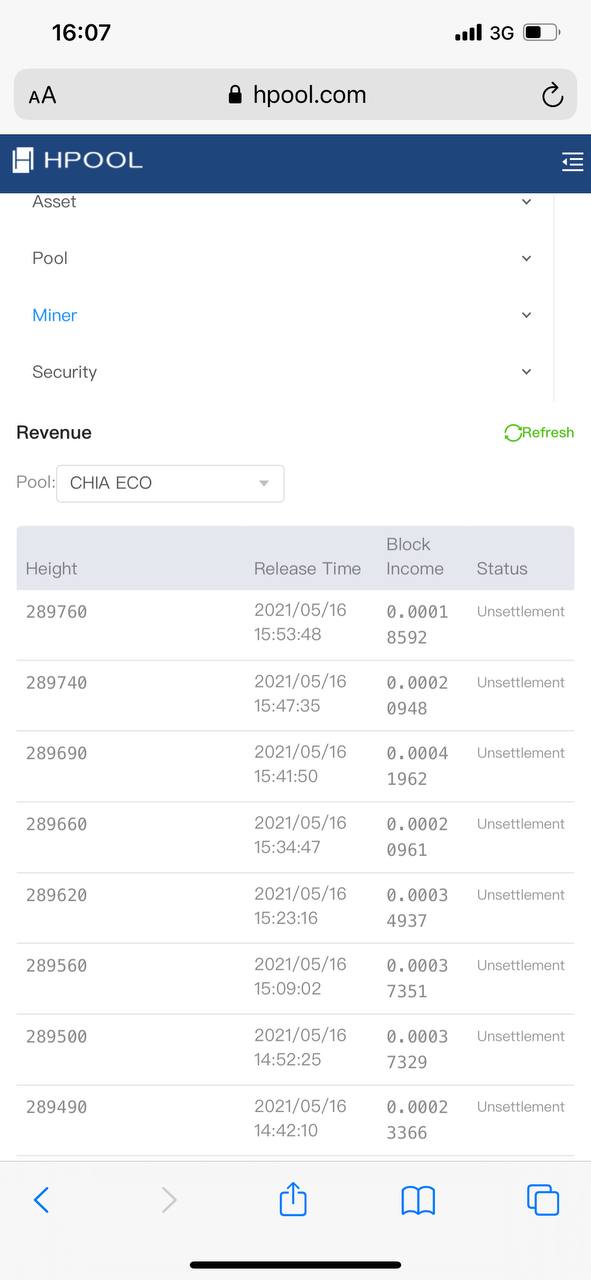This screenshot has width=591, height=1280.
Task: Click the Block Income column header
Action: click(415, 556)
